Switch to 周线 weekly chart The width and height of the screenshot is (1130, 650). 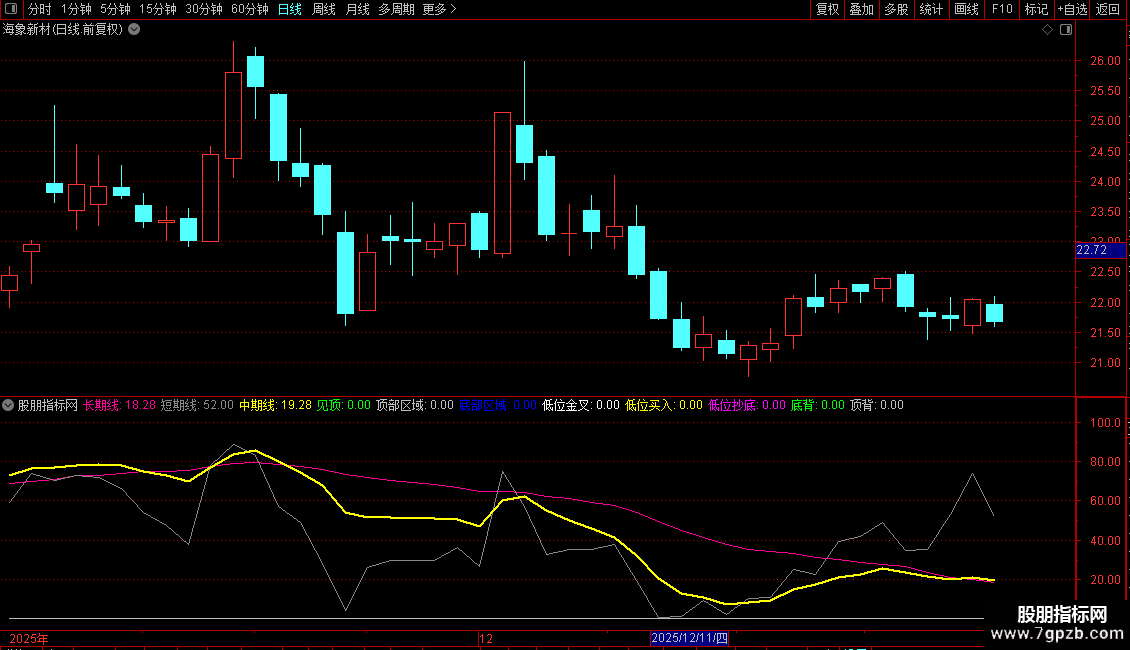coord(324,9)
